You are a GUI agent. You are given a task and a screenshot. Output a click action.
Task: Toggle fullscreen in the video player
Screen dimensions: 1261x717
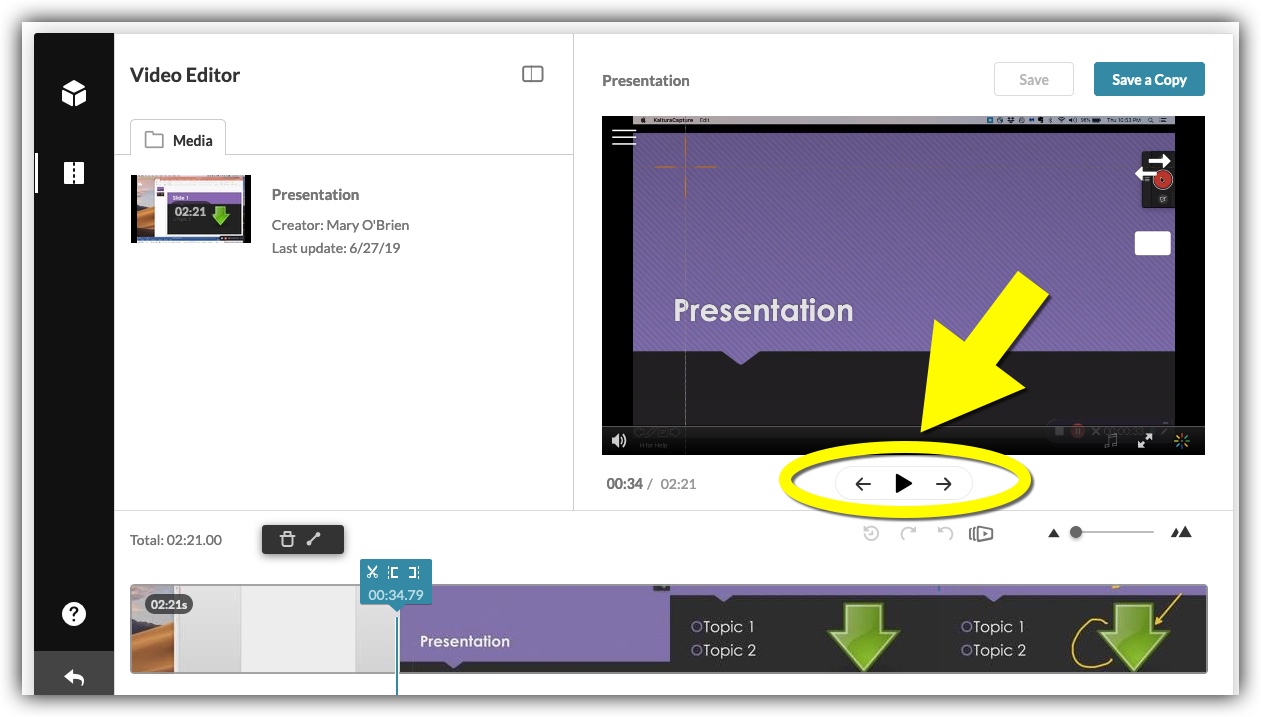[1145, 440]
